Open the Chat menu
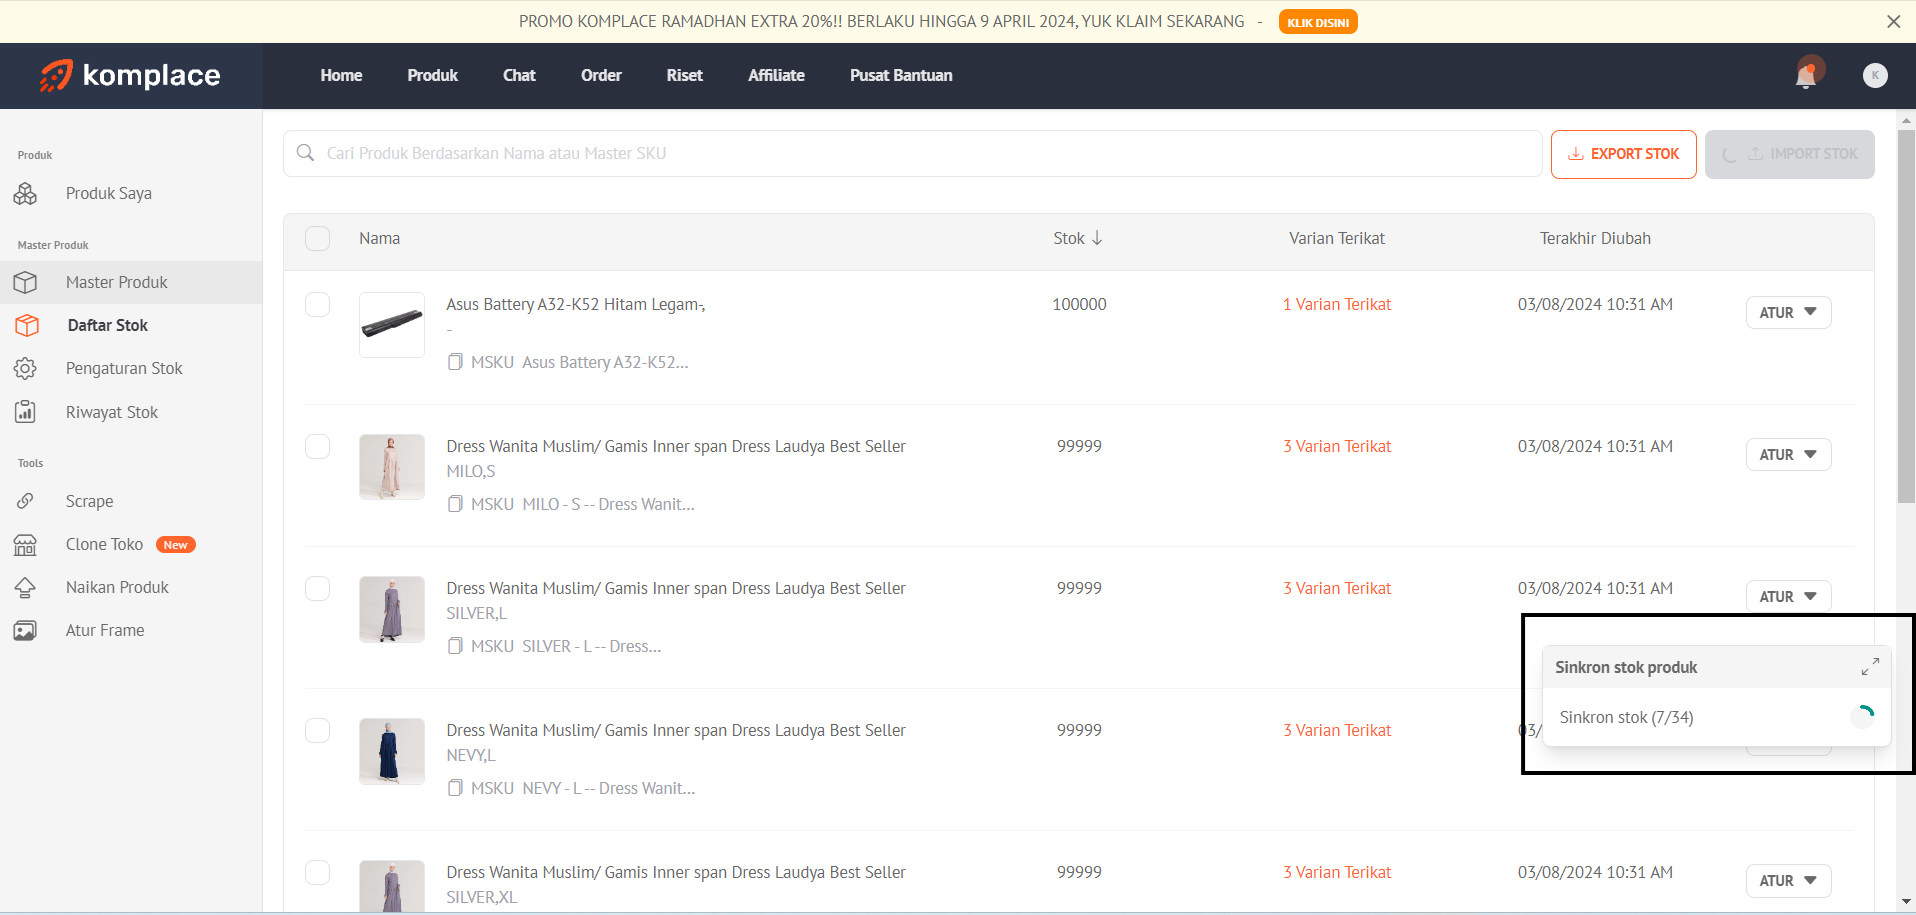 [519, 75]
